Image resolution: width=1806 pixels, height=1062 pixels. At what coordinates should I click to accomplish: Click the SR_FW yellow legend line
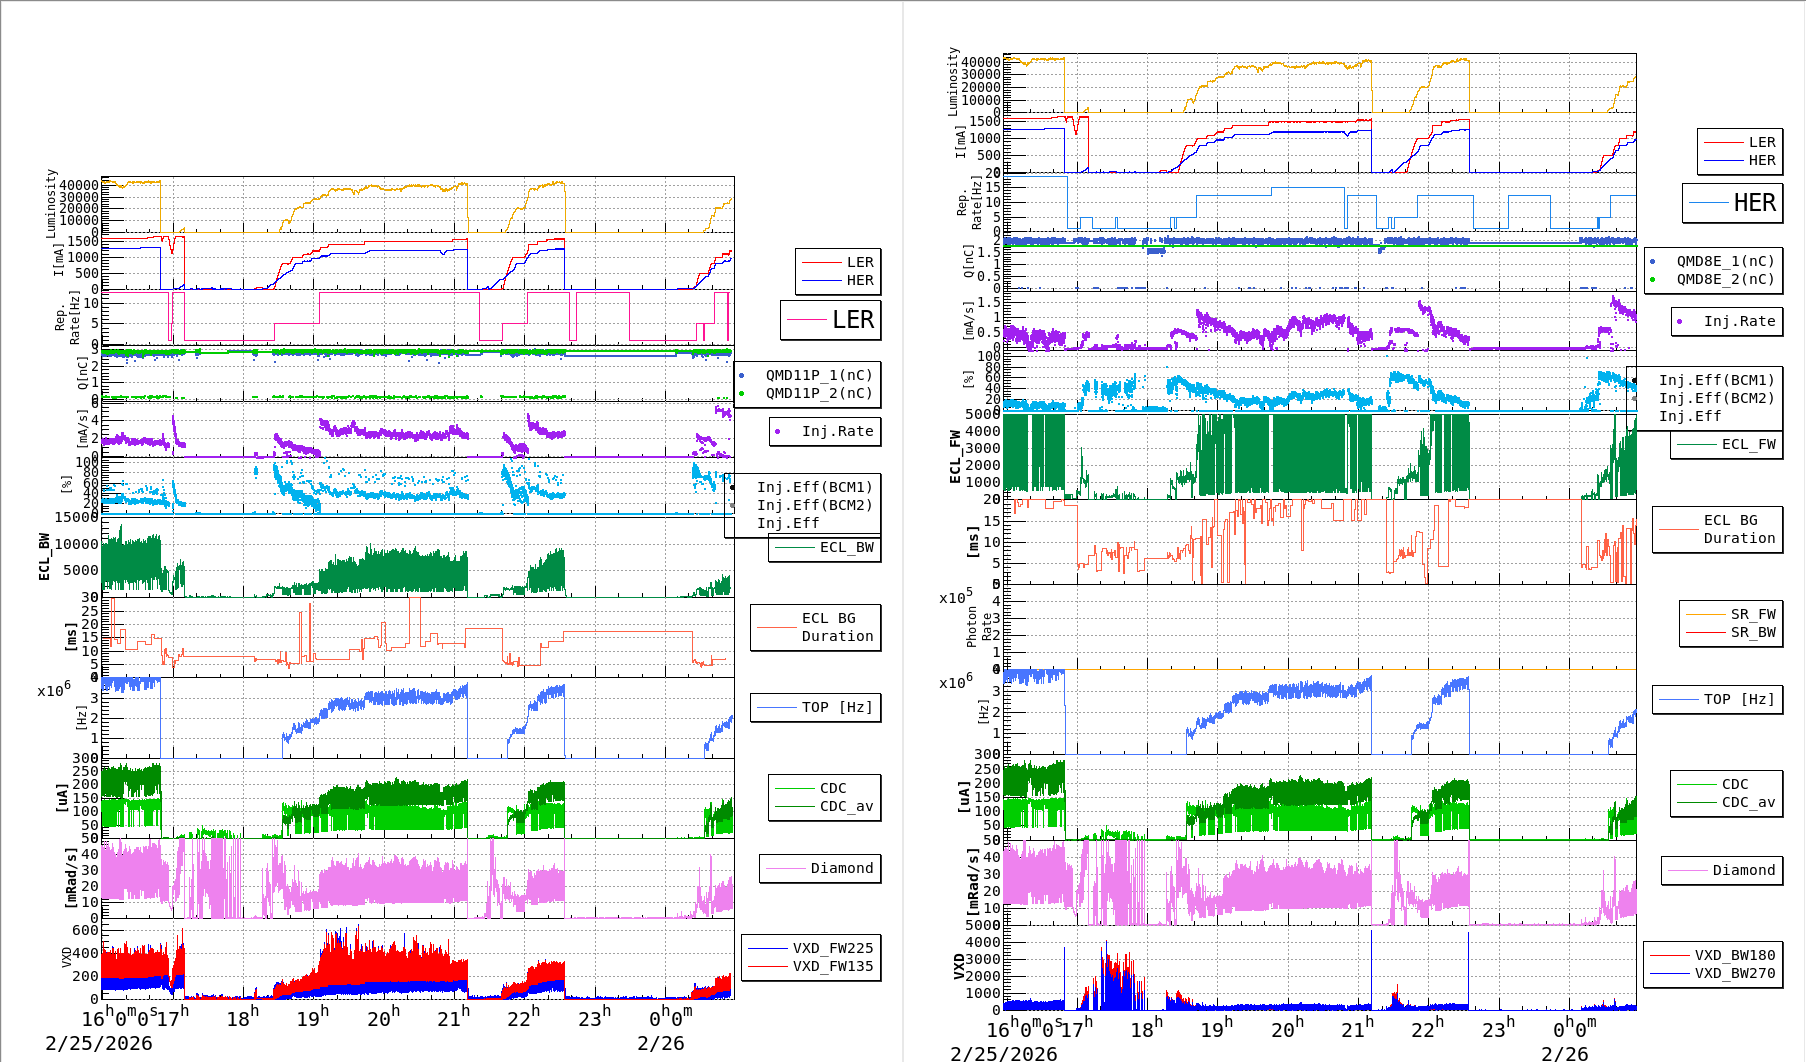pyautogui.click(x=1706, y=614)
